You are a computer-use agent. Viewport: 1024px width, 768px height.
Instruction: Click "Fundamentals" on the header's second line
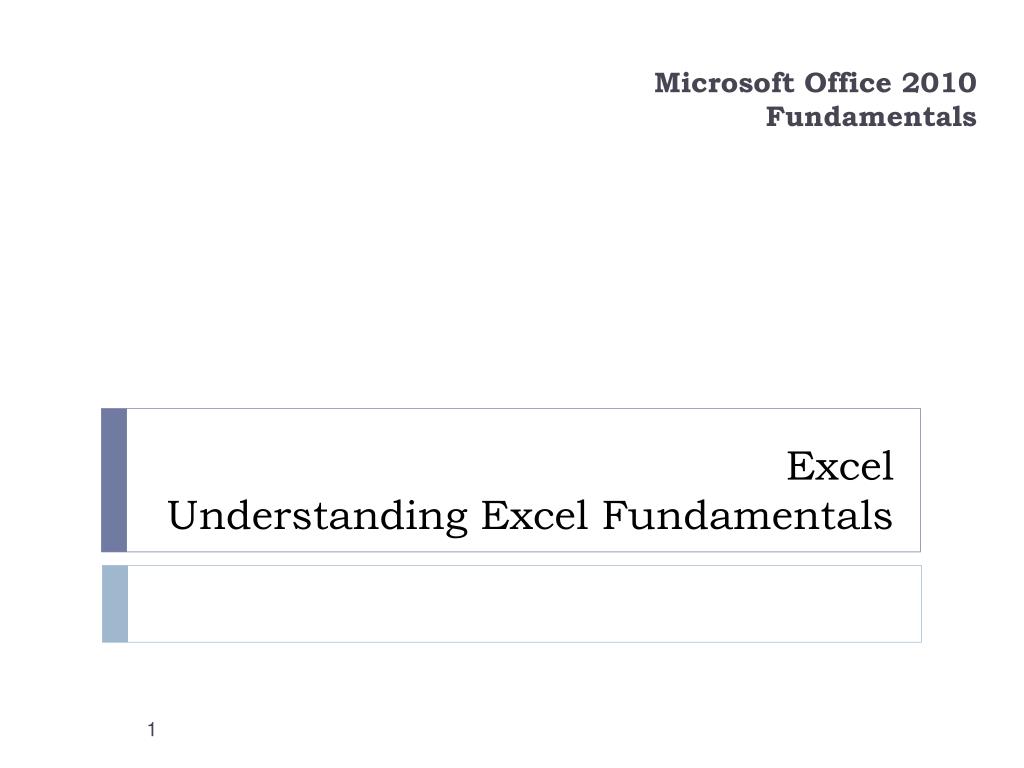tap(871, 117)
